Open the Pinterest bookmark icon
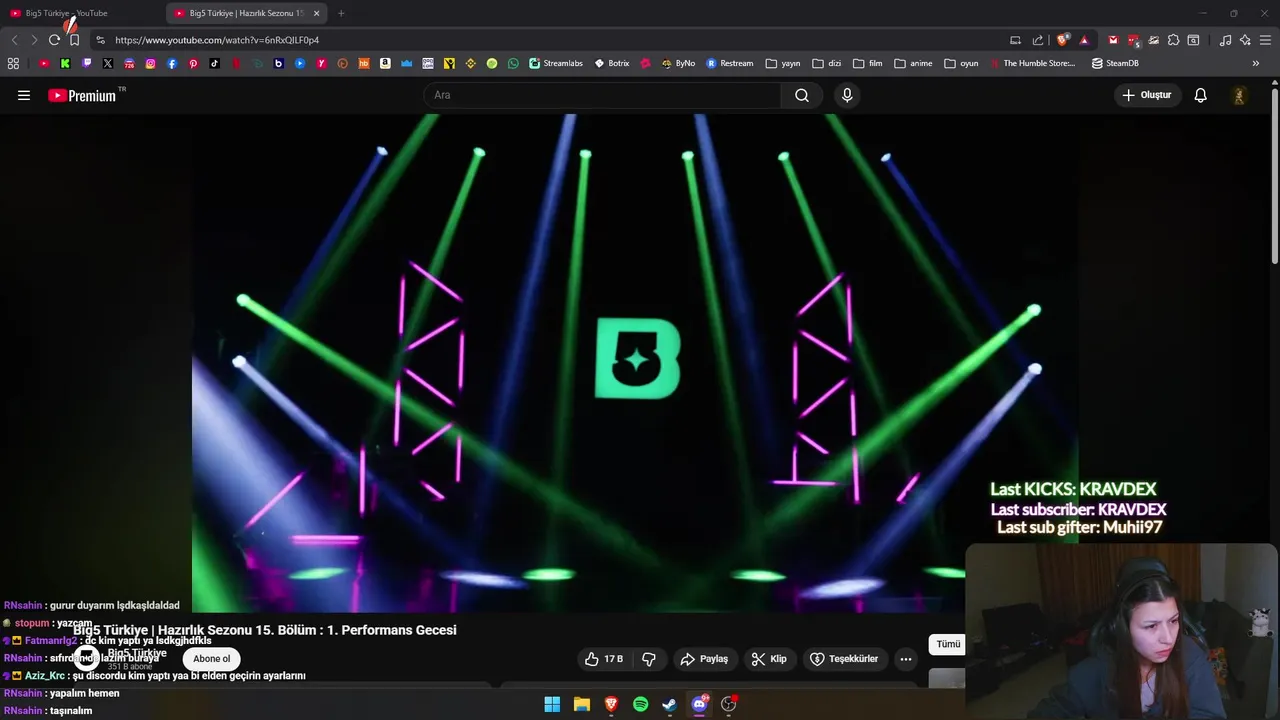The image size is (1280, 720). point(193,63)
